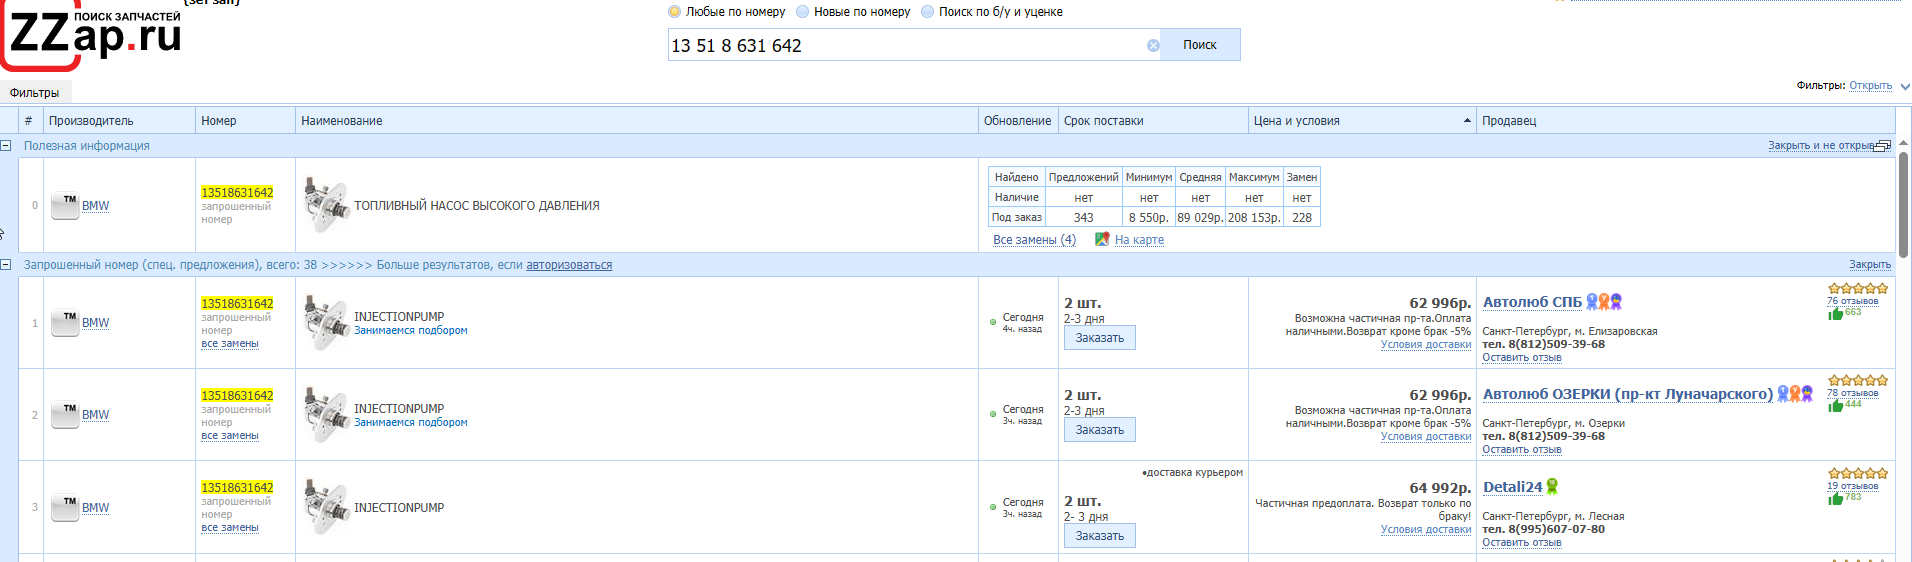Click the green status dot in row 1 update column
The height and width of the screenshot is (562, 1912).
click(x=993, y=322)
